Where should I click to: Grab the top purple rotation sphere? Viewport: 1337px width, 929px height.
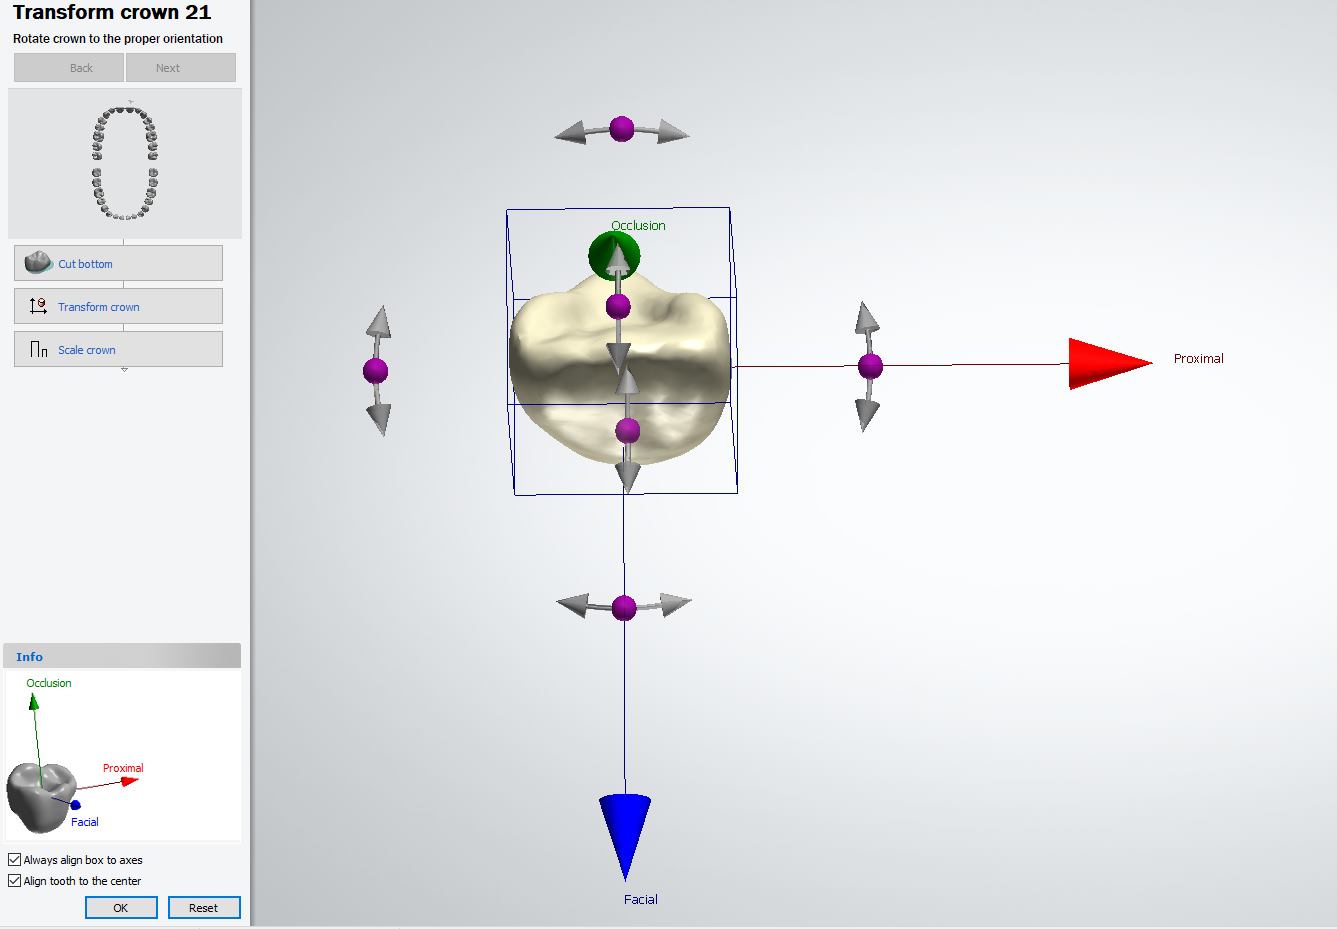(622, 128)
